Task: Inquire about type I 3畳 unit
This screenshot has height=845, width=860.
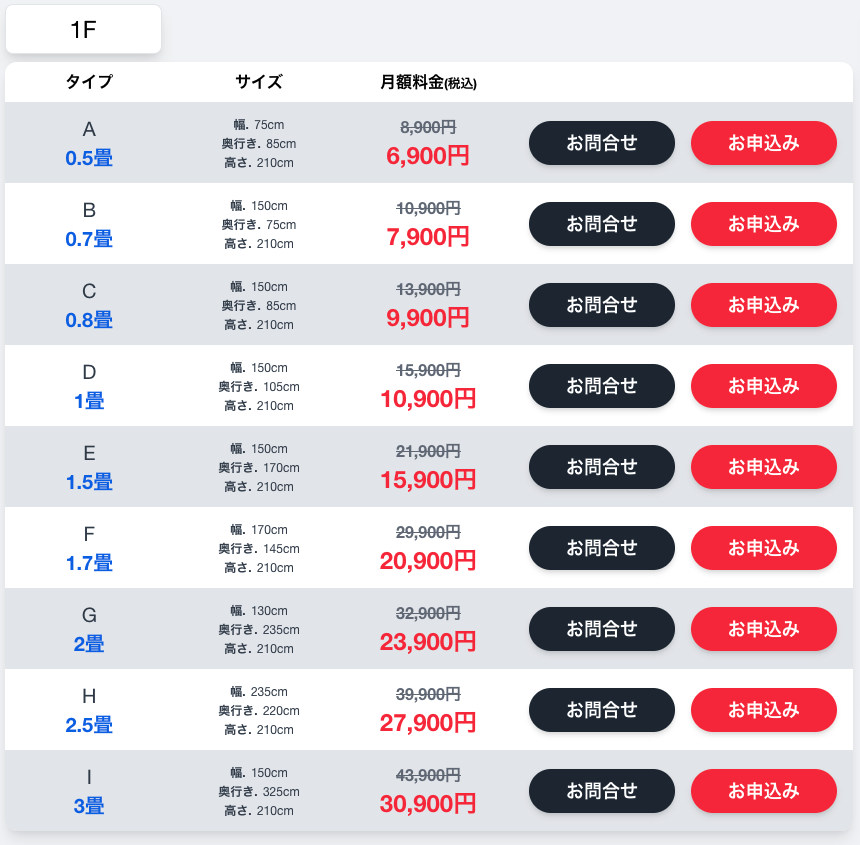Action: [x=601, y=790]
